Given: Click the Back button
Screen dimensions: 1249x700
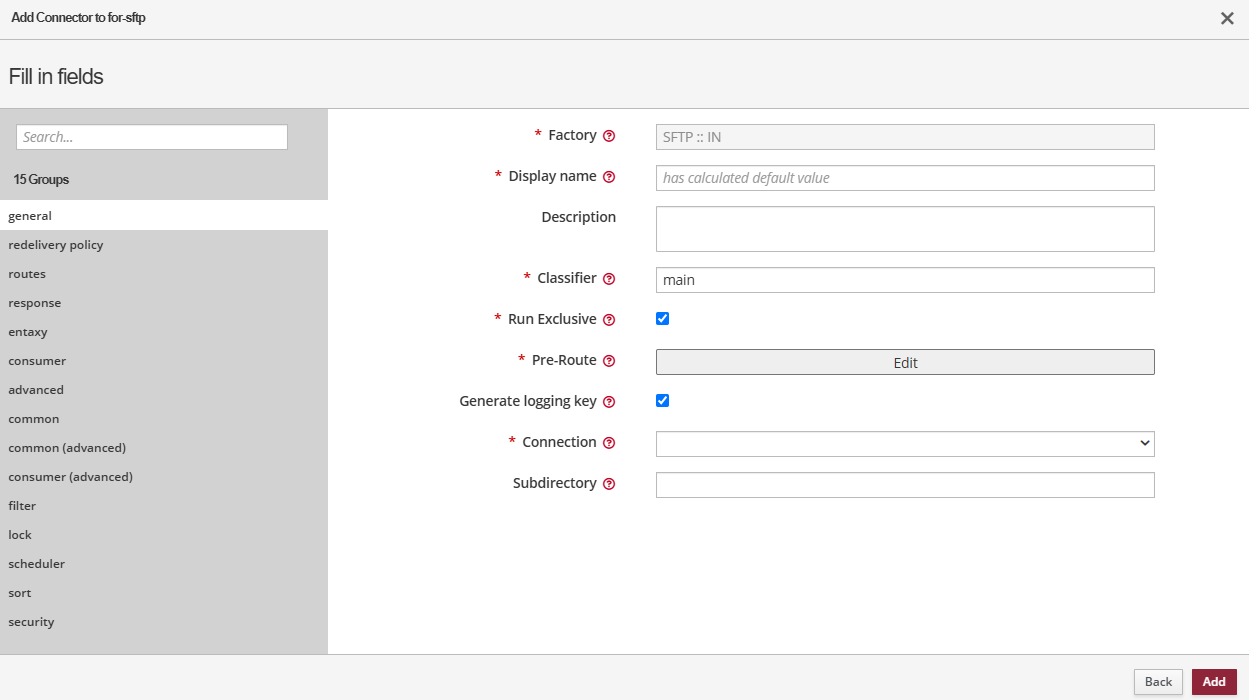Looking at the screenshot, I should [1158, 682].
